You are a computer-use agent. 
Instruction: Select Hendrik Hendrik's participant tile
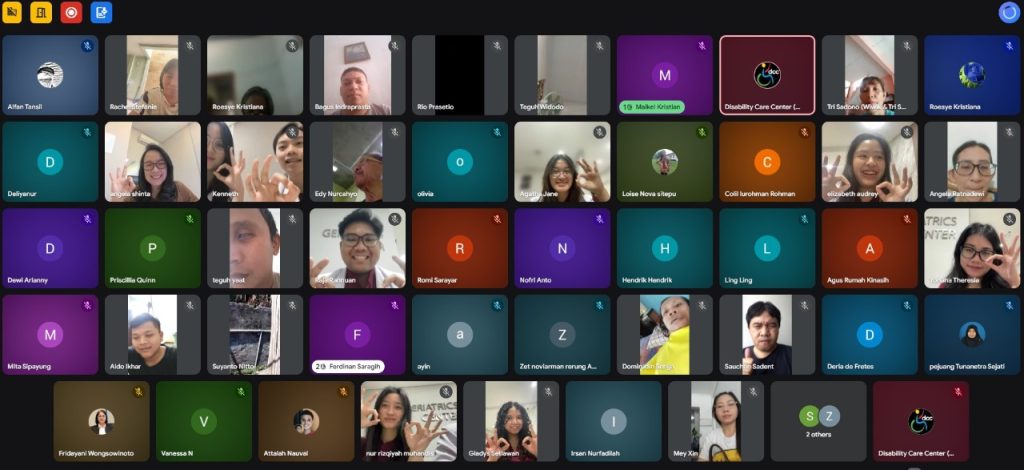(x=664, y=248)
